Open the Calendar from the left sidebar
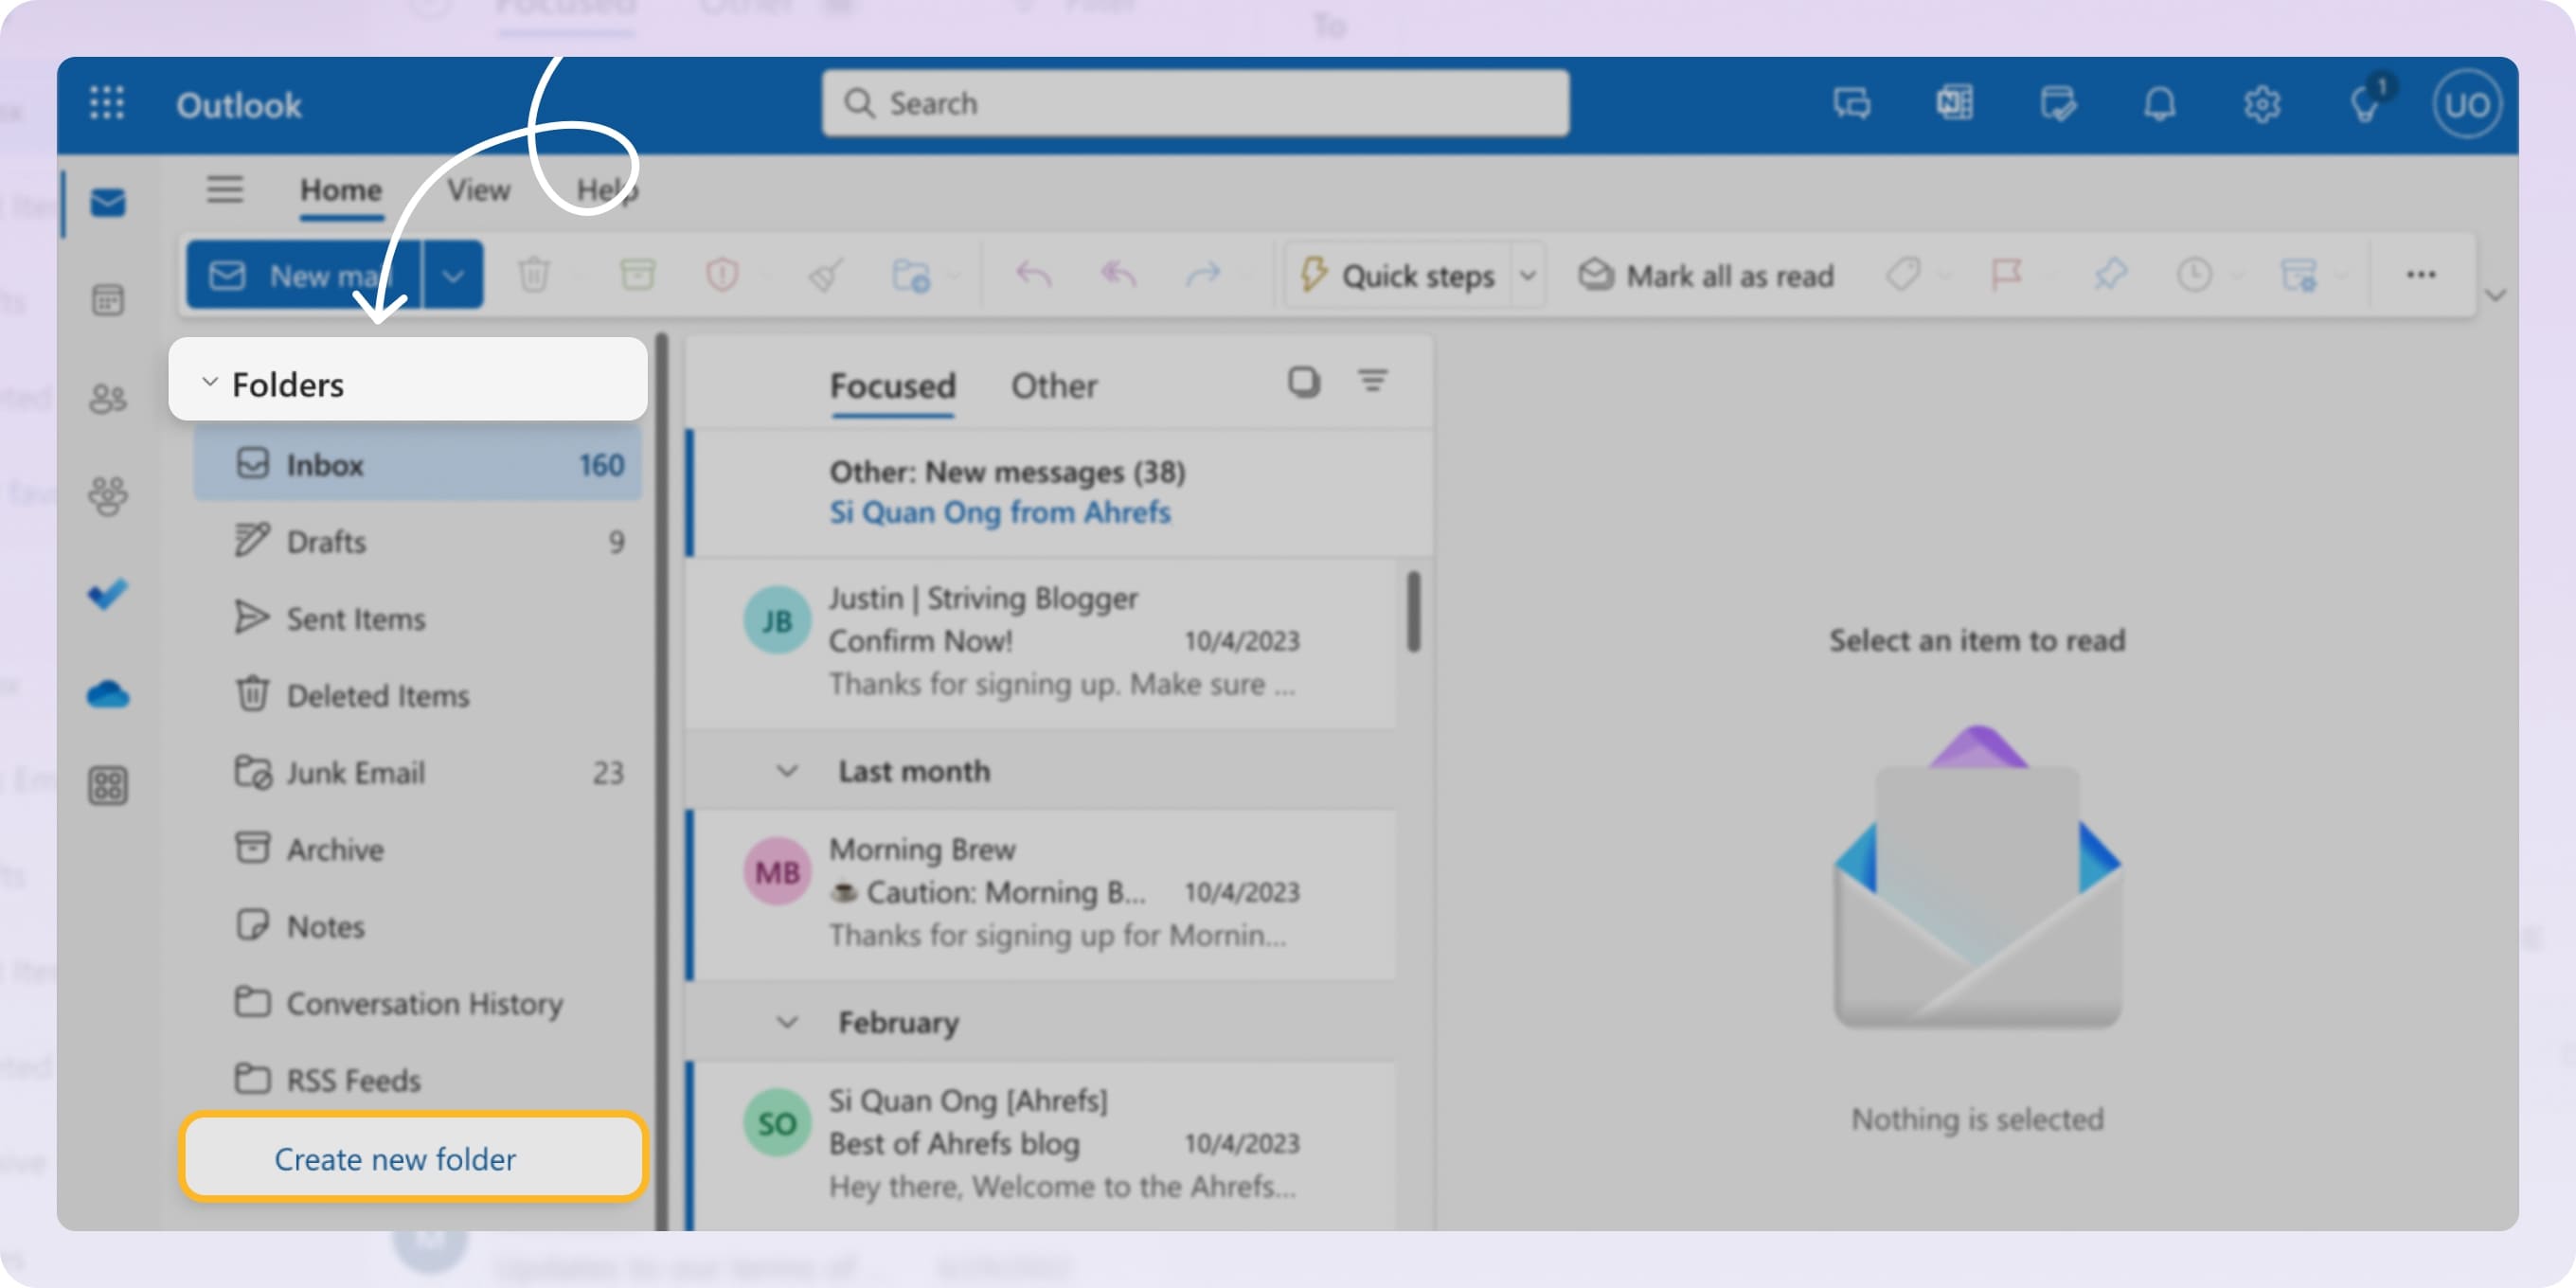The height and width of the screenshot is (1288, 2576). tap(108, 299)
